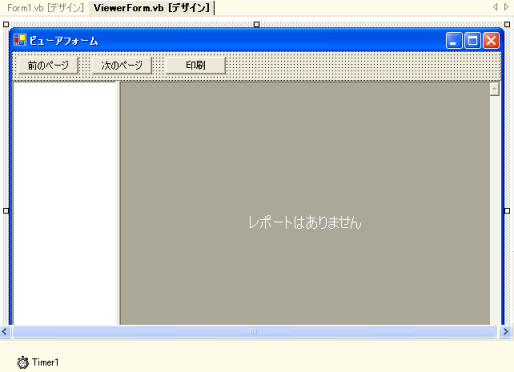Click the 前のページ button
The height and width of the screenshot is (372, 514).
click(x=48, y=65)
